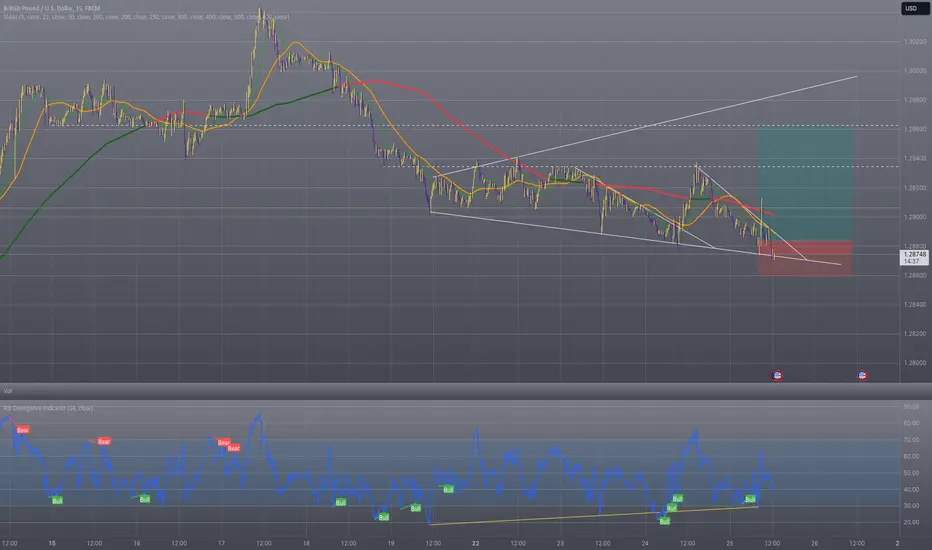This screenshot has height=550, width=932.
Task: Click the Bull label near the 16 date
Action: point(144,499)
